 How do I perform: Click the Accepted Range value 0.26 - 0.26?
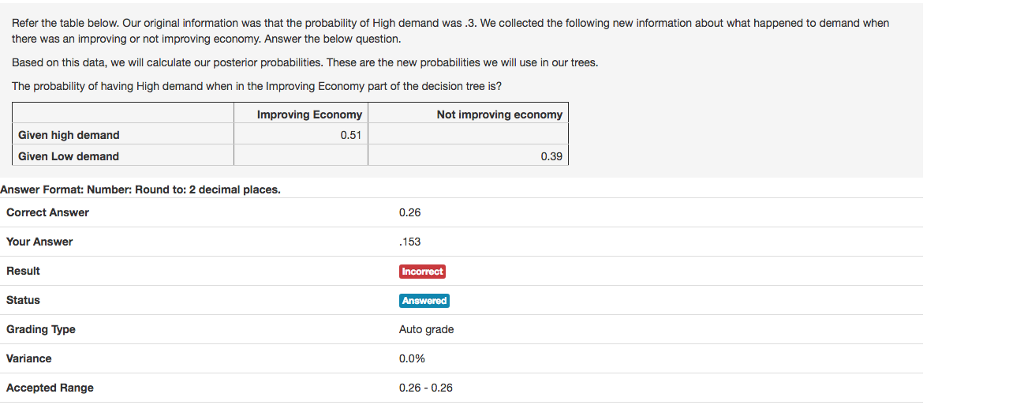(425, 388)
